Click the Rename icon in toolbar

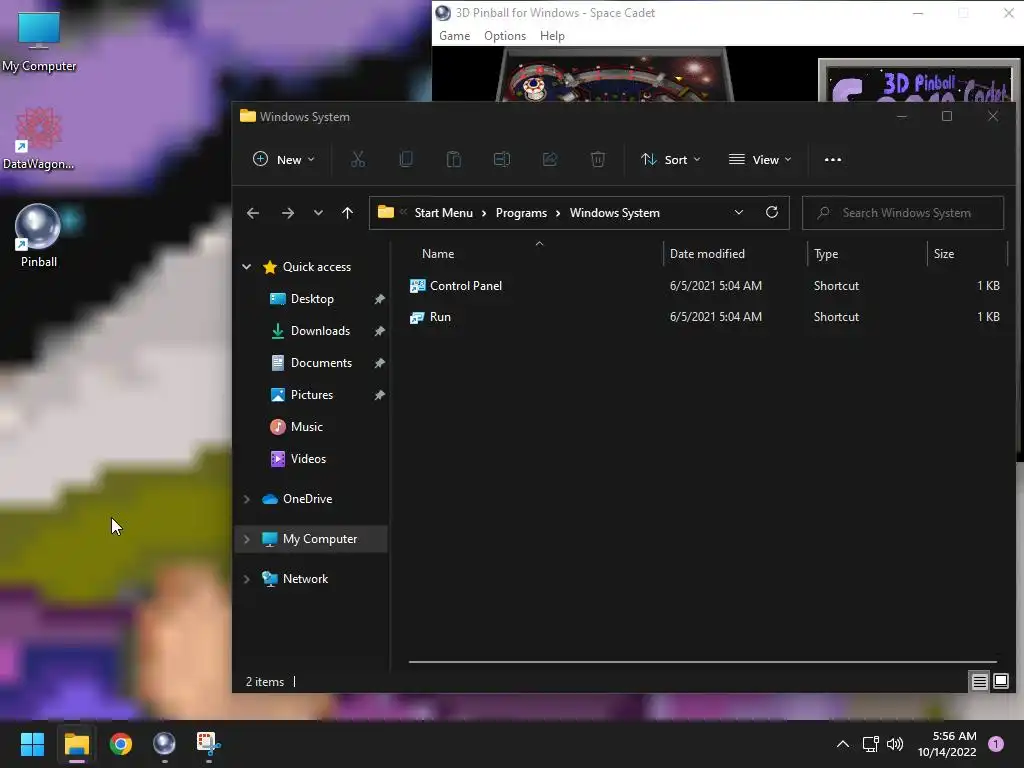[502, 159]
